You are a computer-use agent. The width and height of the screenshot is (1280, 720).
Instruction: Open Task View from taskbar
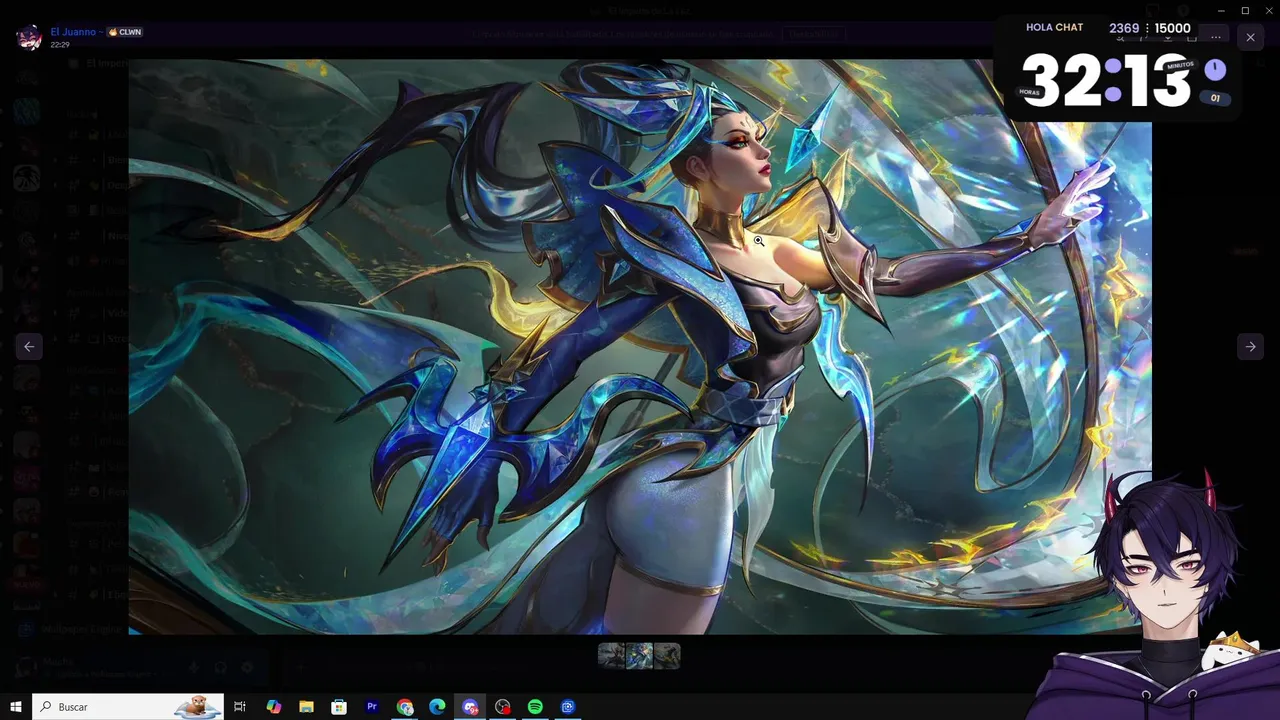pyautogui.click(x=240, y=707)
